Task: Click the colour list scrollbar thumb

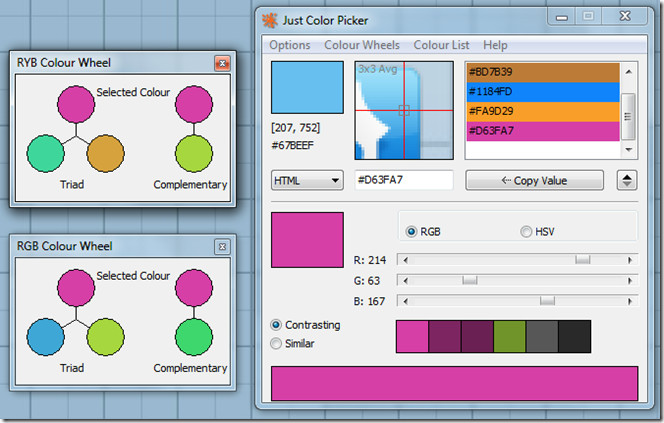Action: point(628,116)
